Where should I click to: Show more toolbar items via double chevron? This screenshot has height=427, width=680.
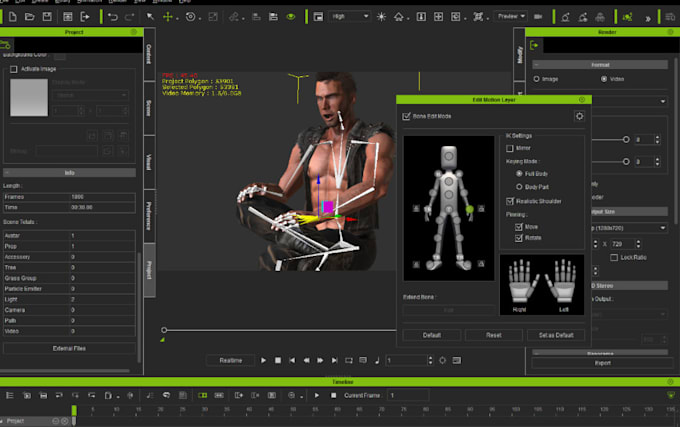pos(647,18)
